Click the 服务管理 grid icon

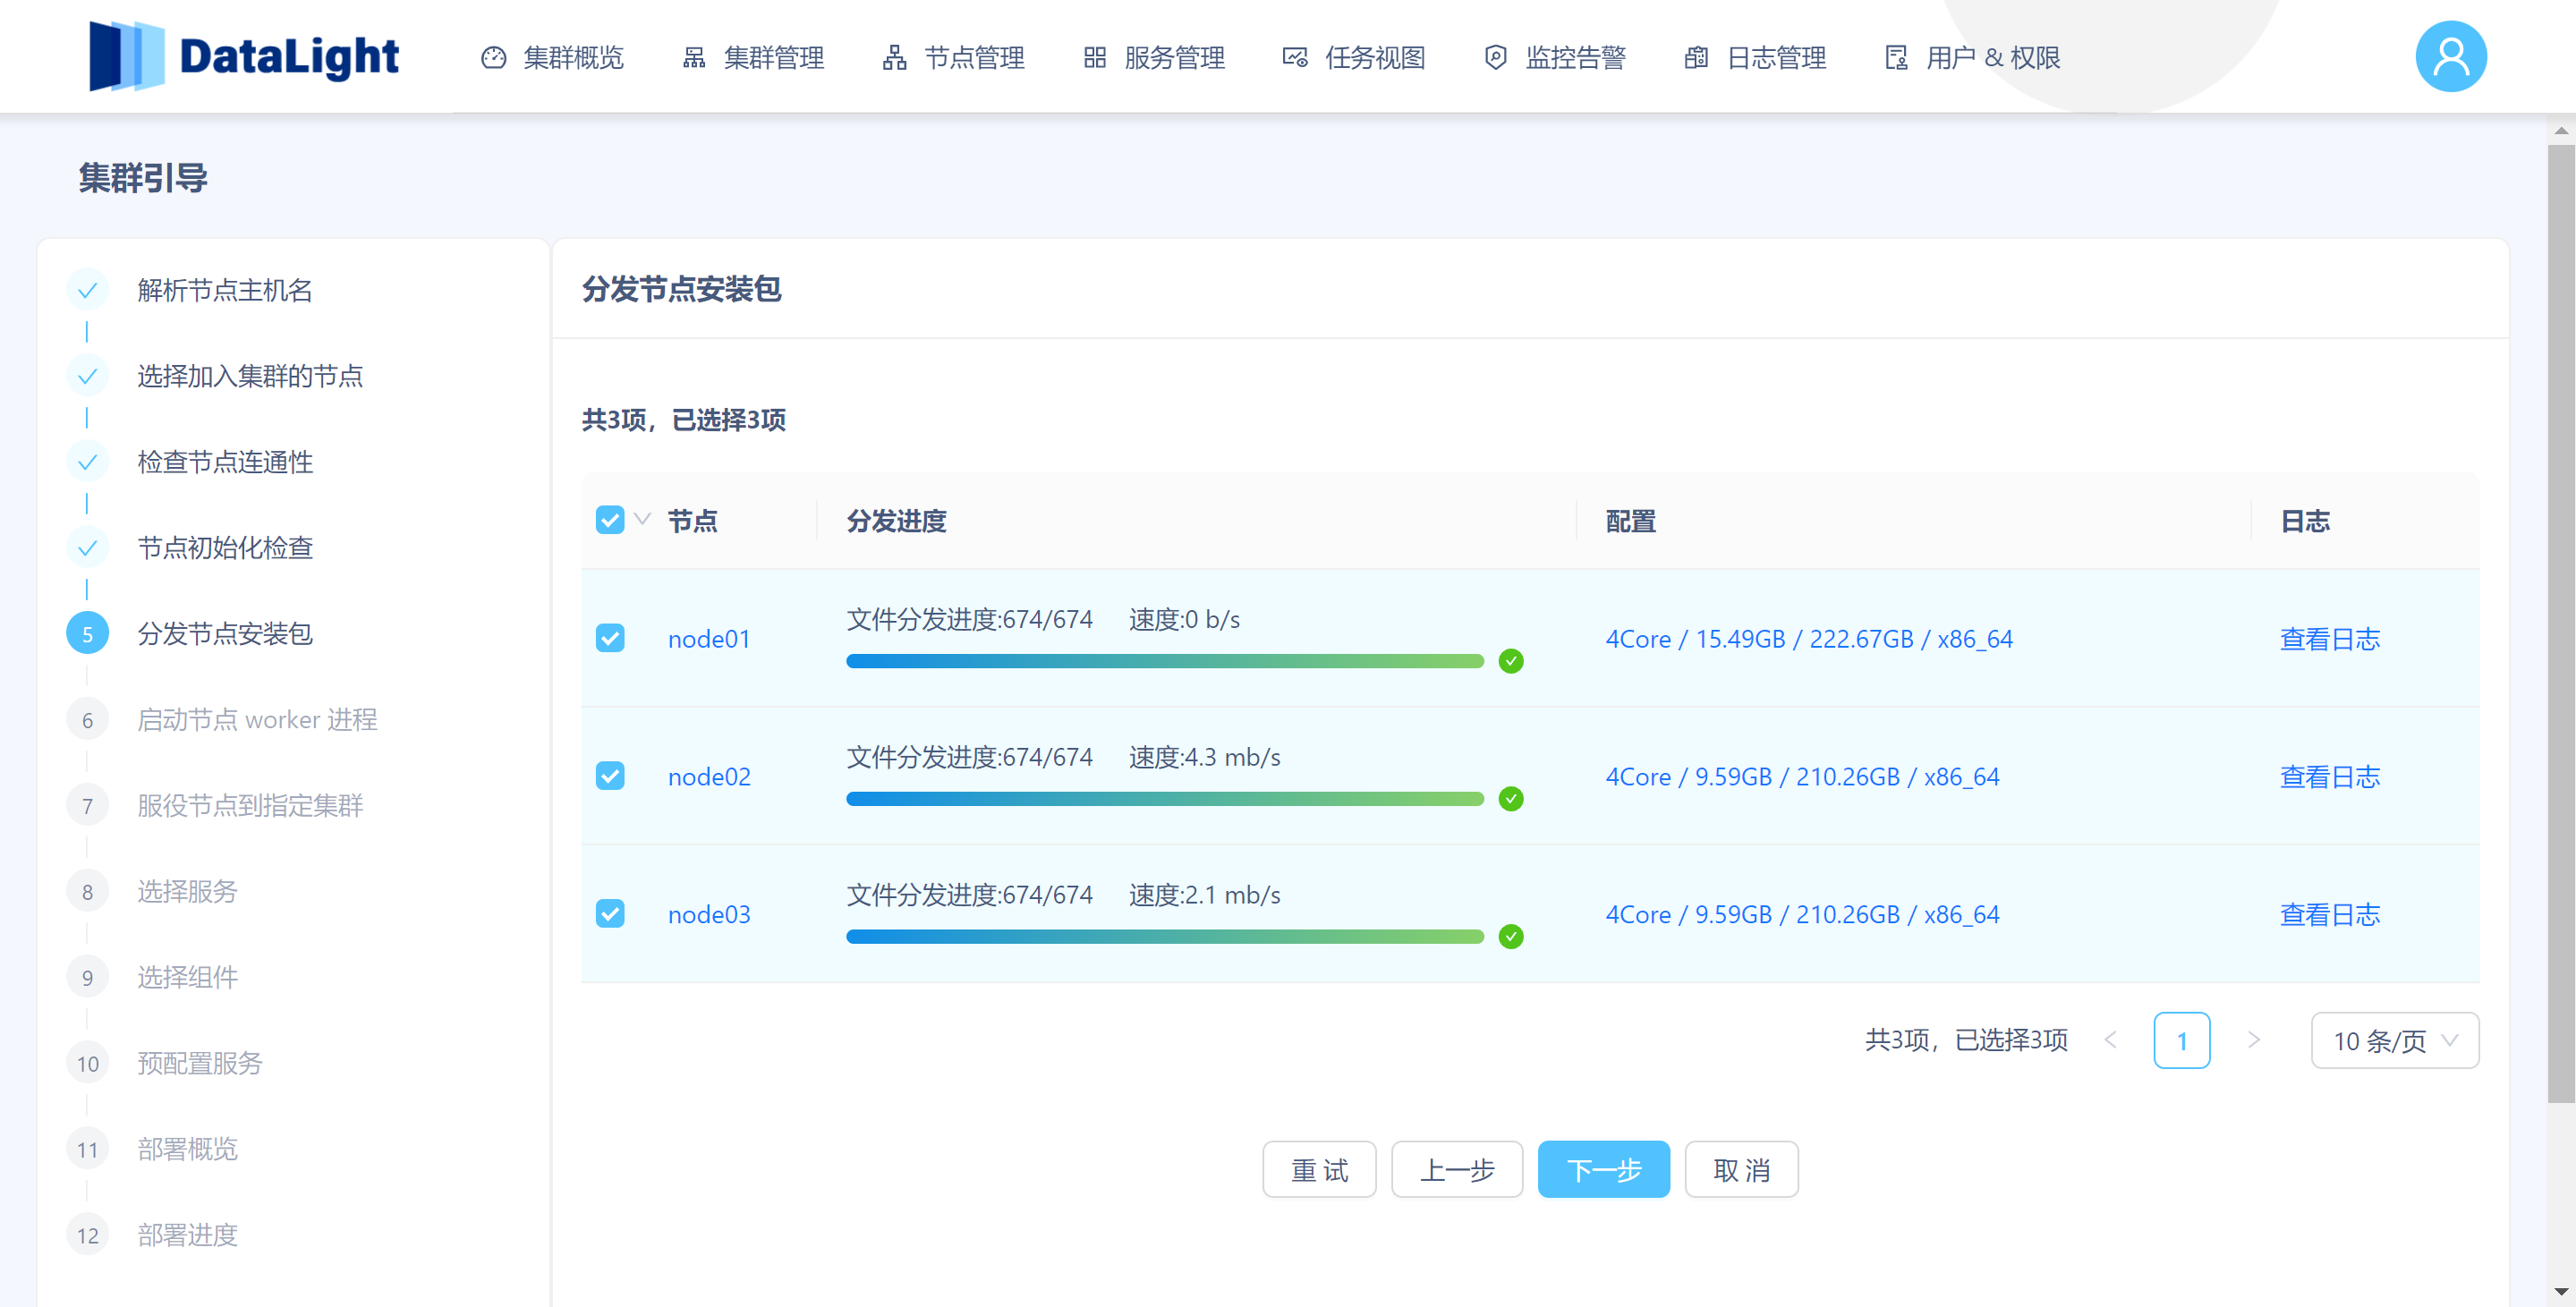[1095, 58]
